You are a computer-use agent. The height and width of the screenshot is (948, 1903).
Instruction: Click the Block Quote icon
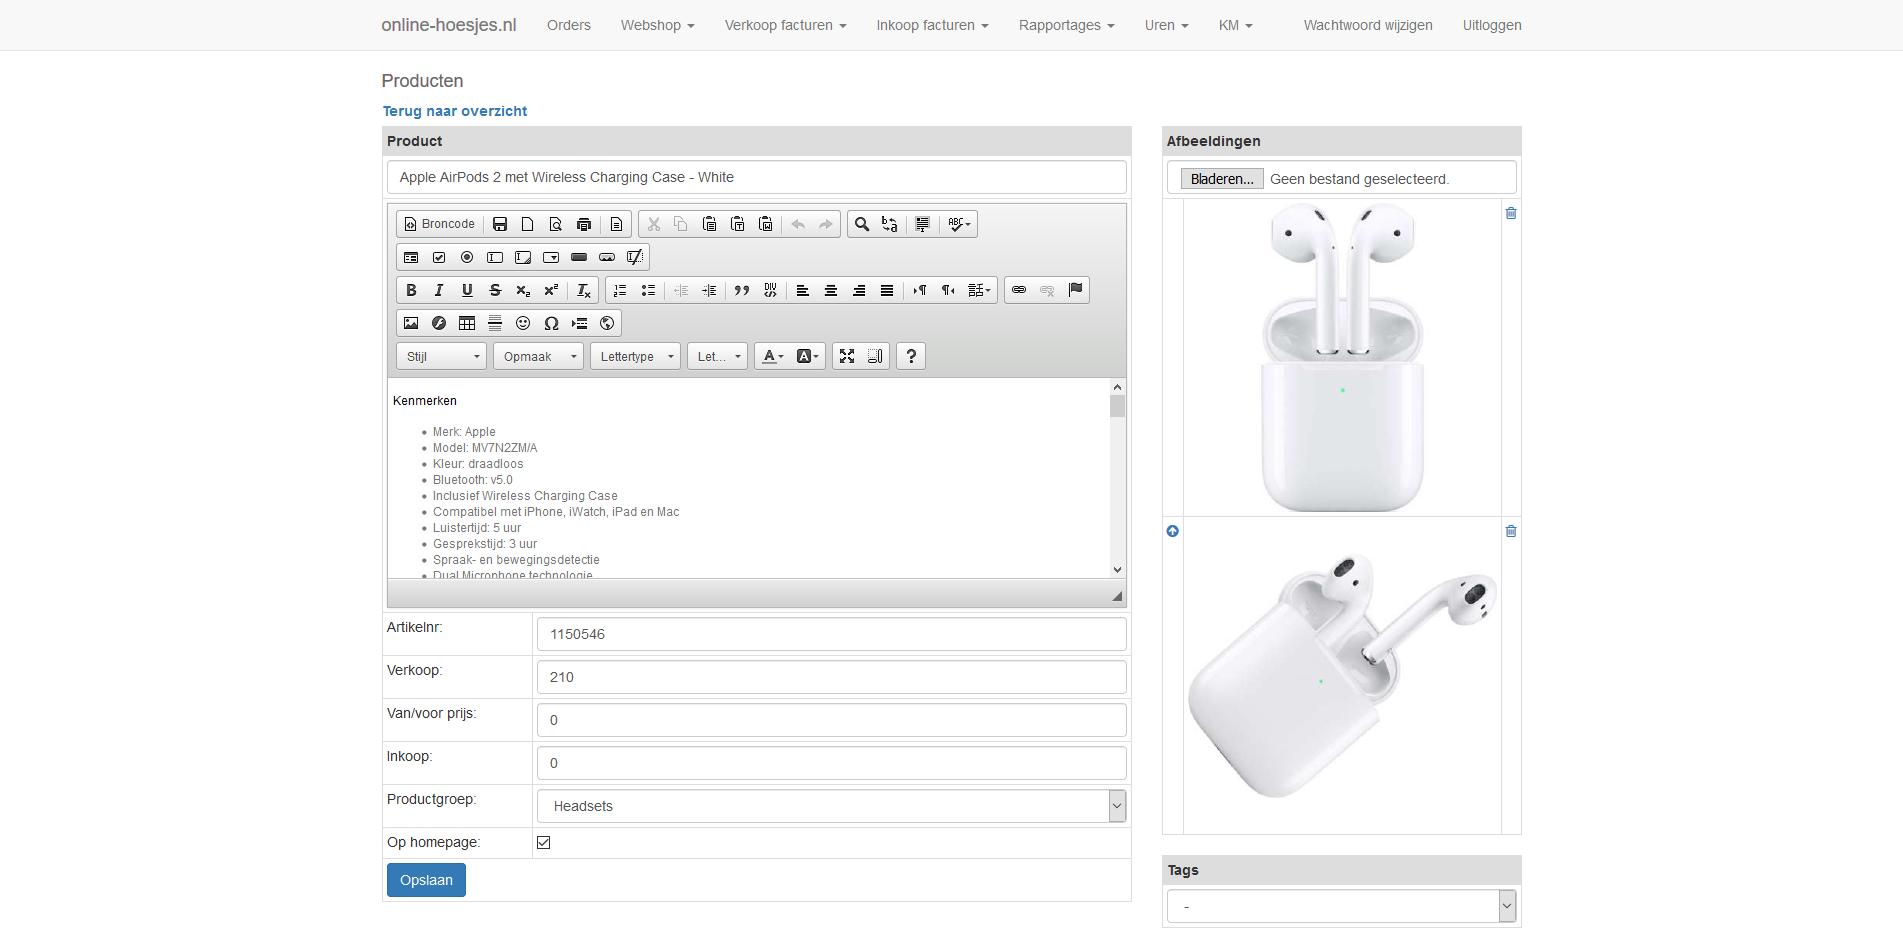point(742,290)
